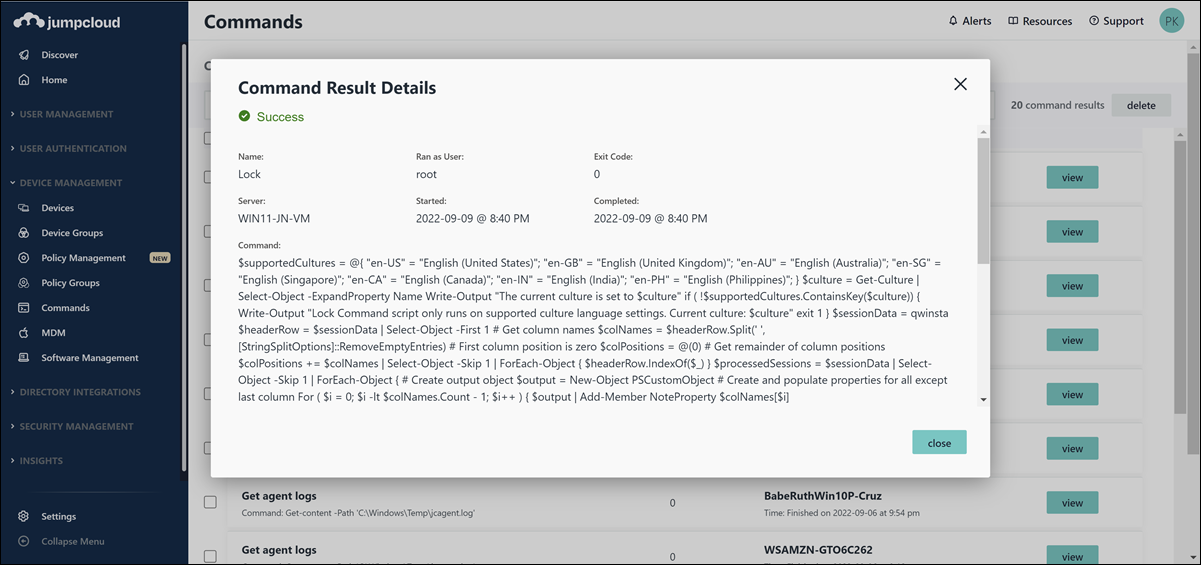Expand the Directory Integrations section

click(x=80, y=392)
